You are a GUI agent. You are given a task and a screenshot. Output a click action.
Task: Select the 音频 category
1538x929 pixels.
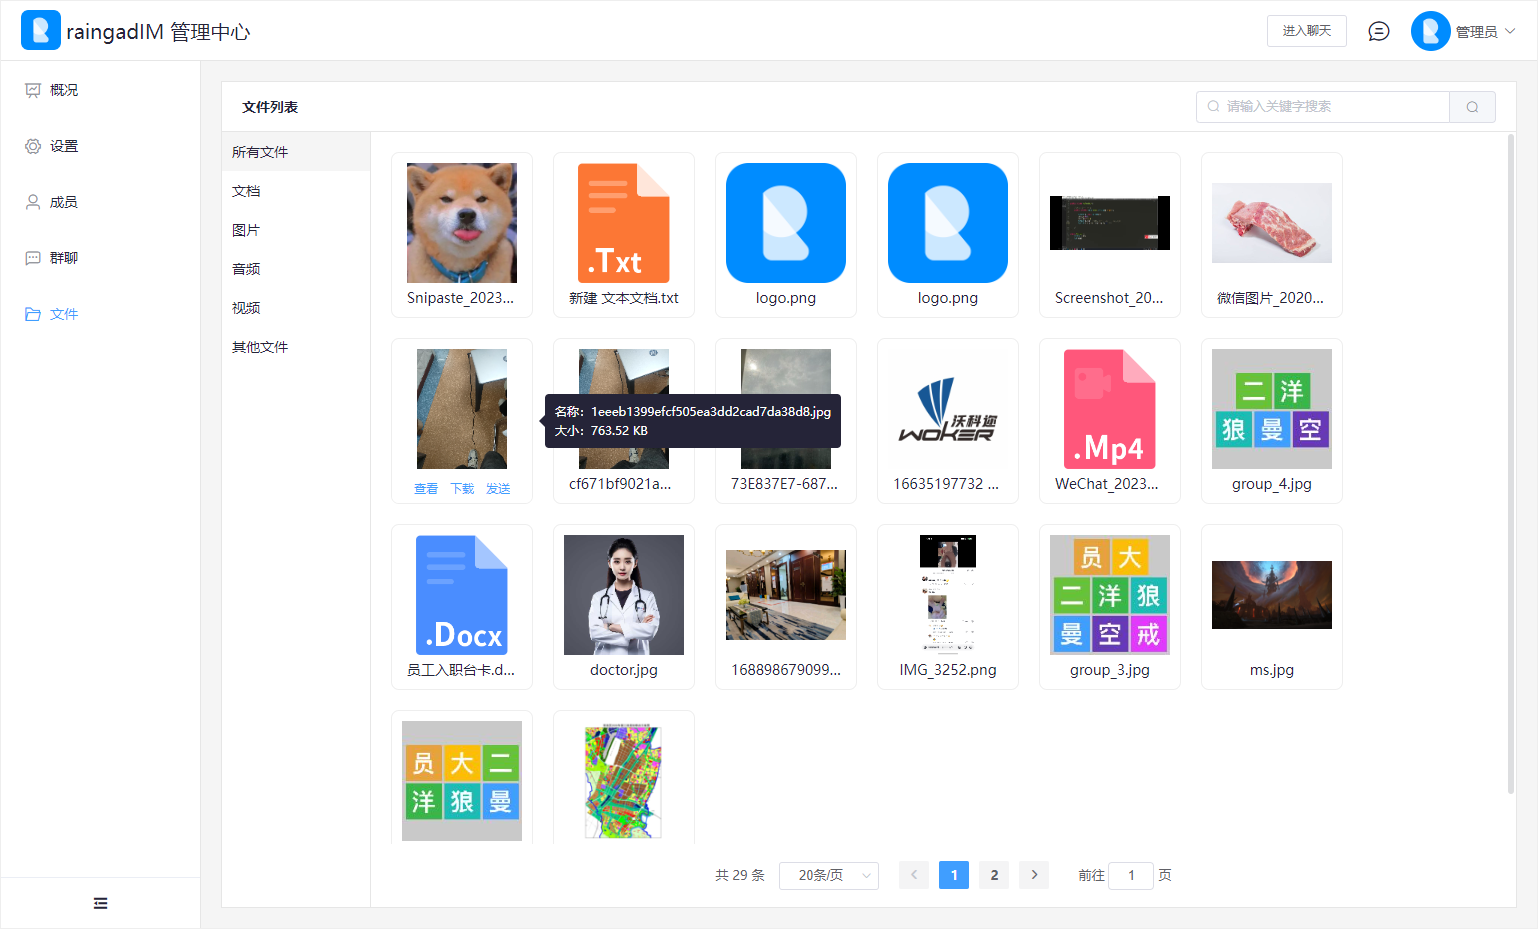296,269
